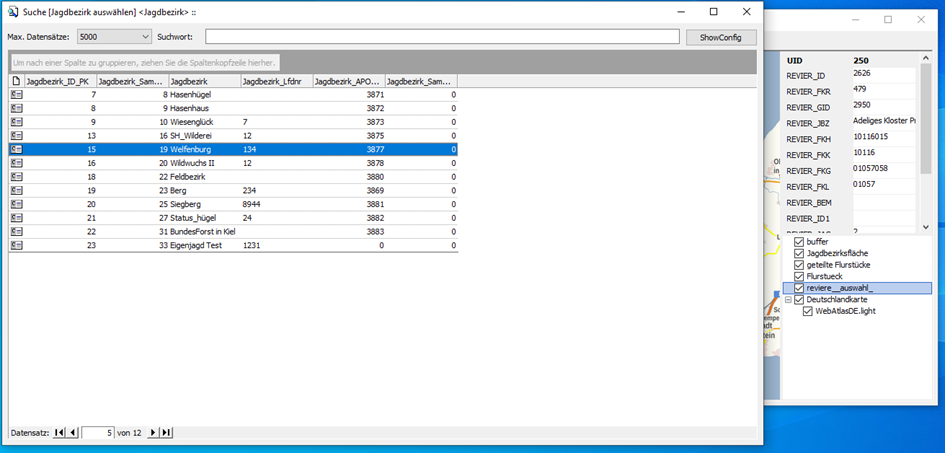
Task: Click the document icon in grid header corner
Action: click(x=16, y=81)
